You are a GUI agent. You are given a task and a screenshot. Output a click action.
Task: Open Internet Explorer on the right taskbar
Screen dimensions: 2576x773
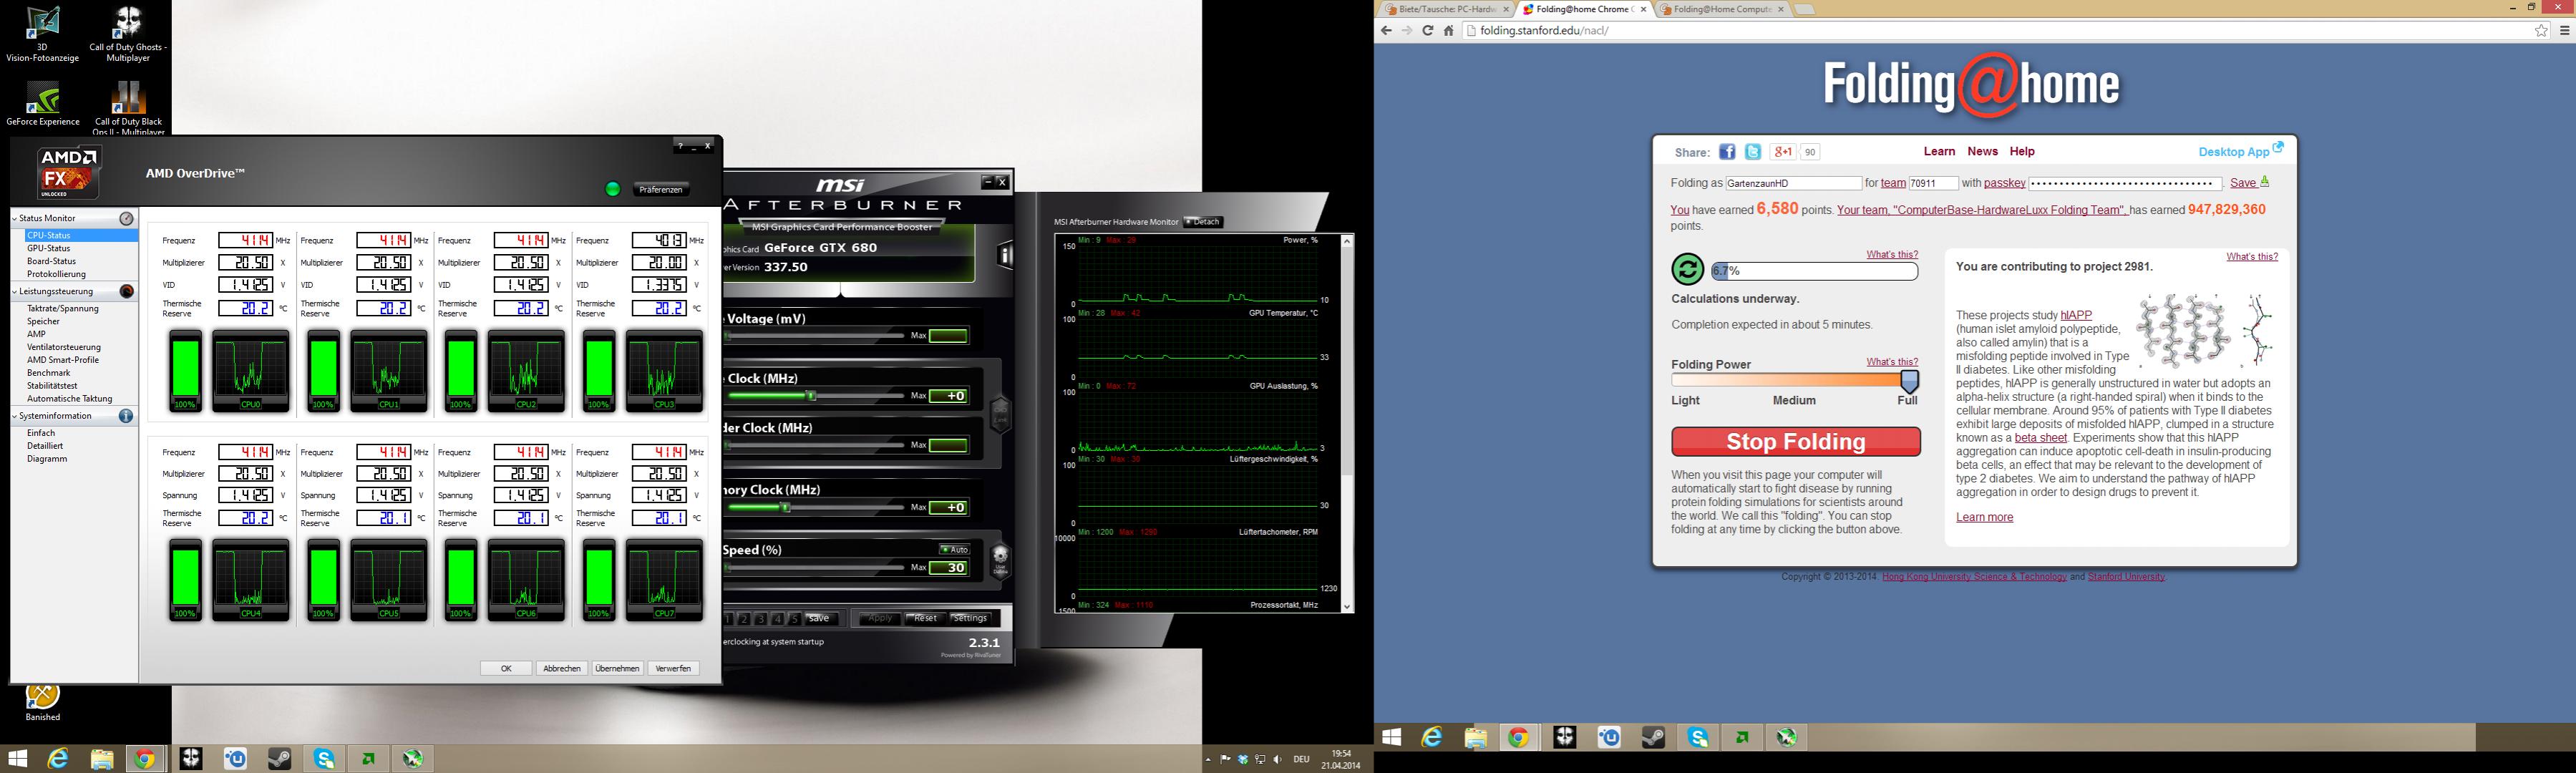(1433, 738)
